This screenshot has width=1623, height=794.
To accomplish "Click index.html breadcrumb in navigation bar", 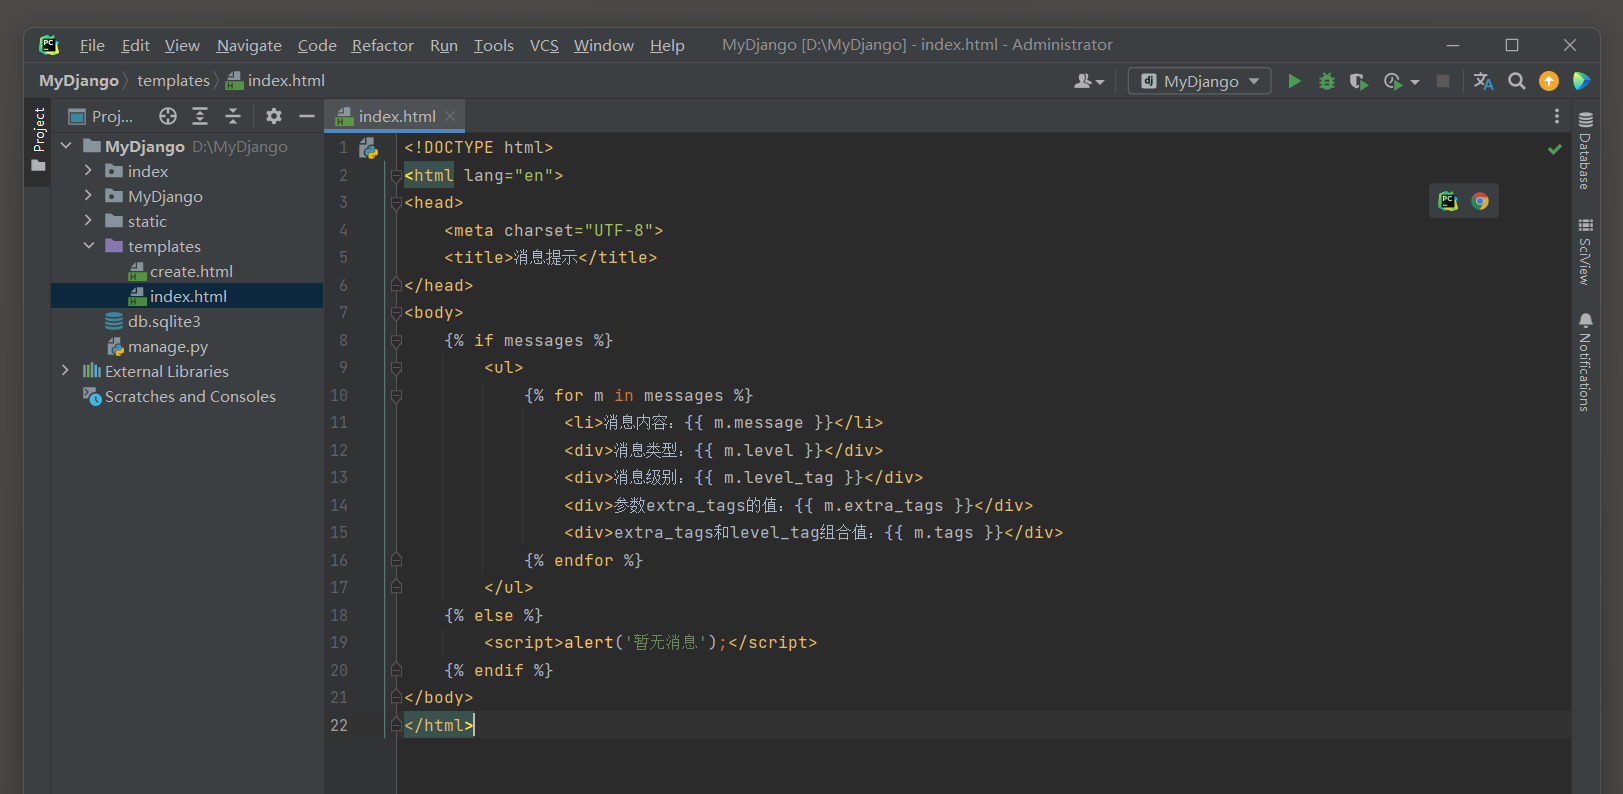I will [275, 81].
